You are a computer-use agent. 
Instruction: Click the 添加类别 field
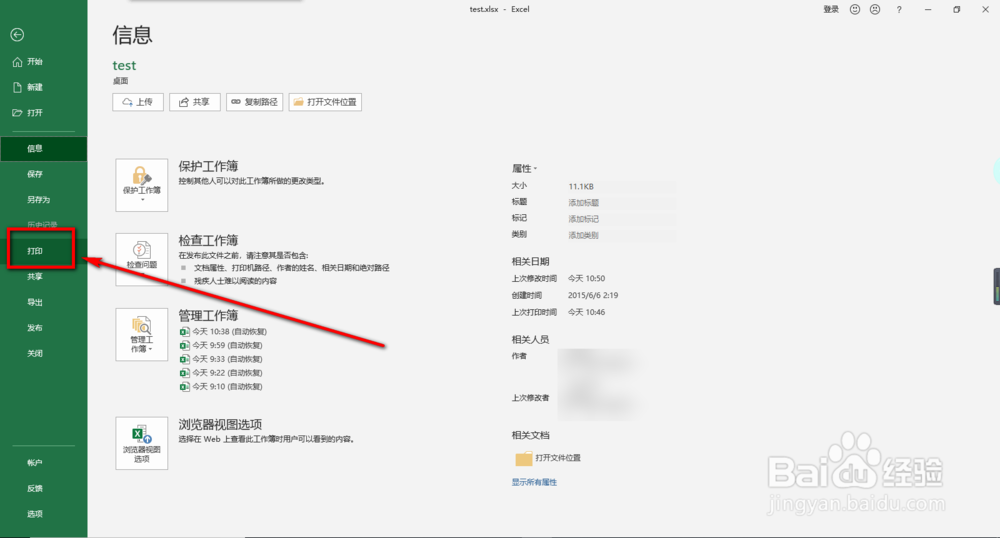pyautogui.click(x=621, y=235)
